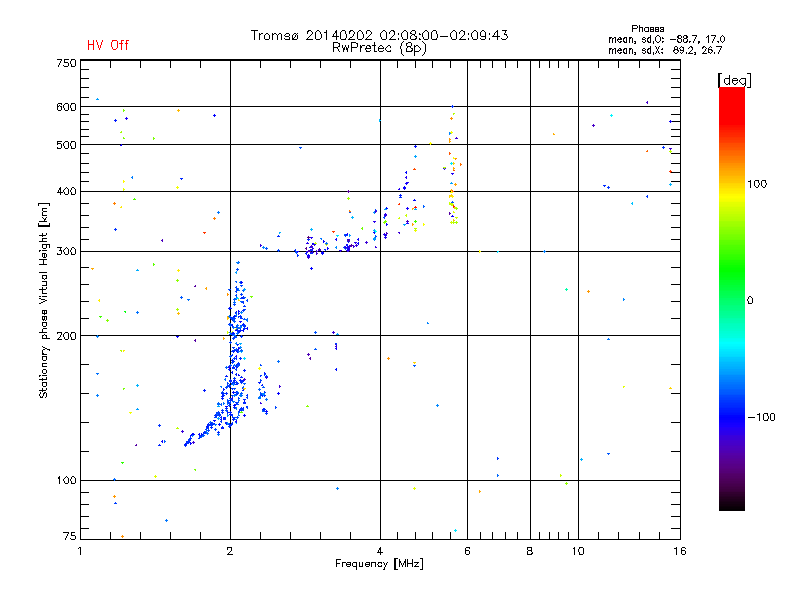Click the y-axis tick label '500'
Viewport: 800px width, 600px height.
coord(66,145)
